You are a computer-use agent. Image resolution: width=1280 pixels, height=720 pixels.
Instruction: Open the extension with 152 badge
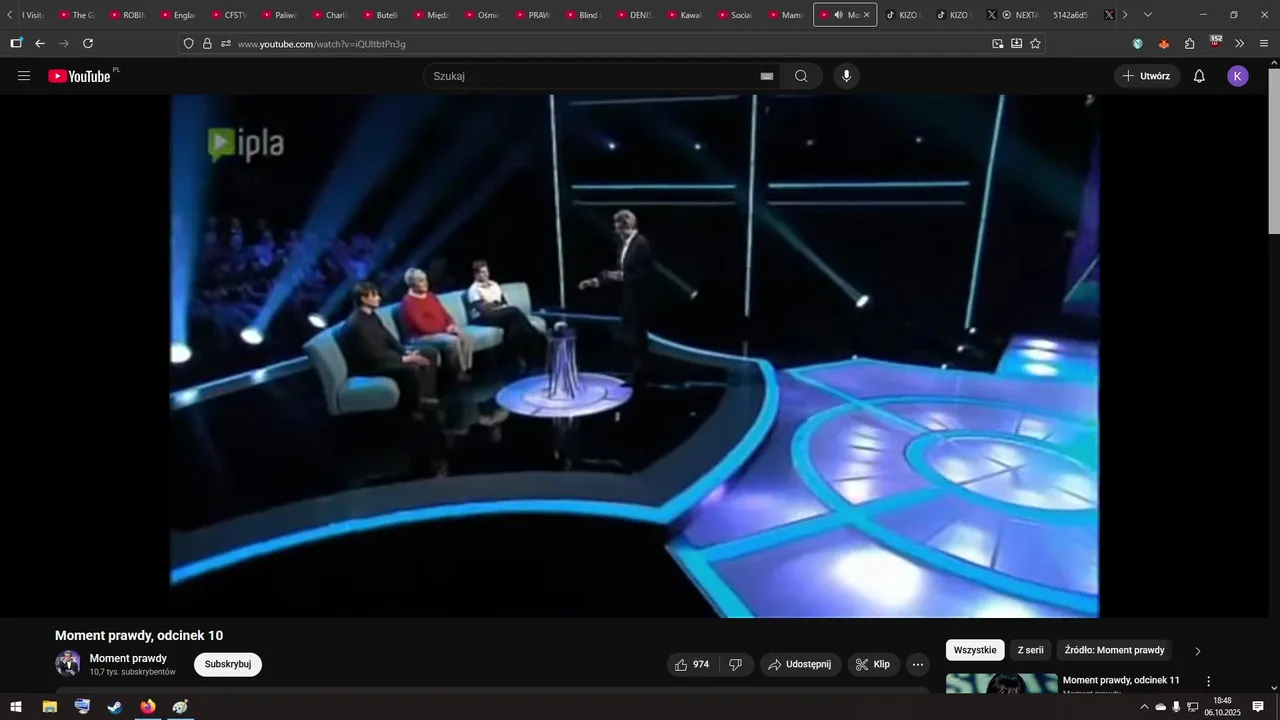(1215, 42)
